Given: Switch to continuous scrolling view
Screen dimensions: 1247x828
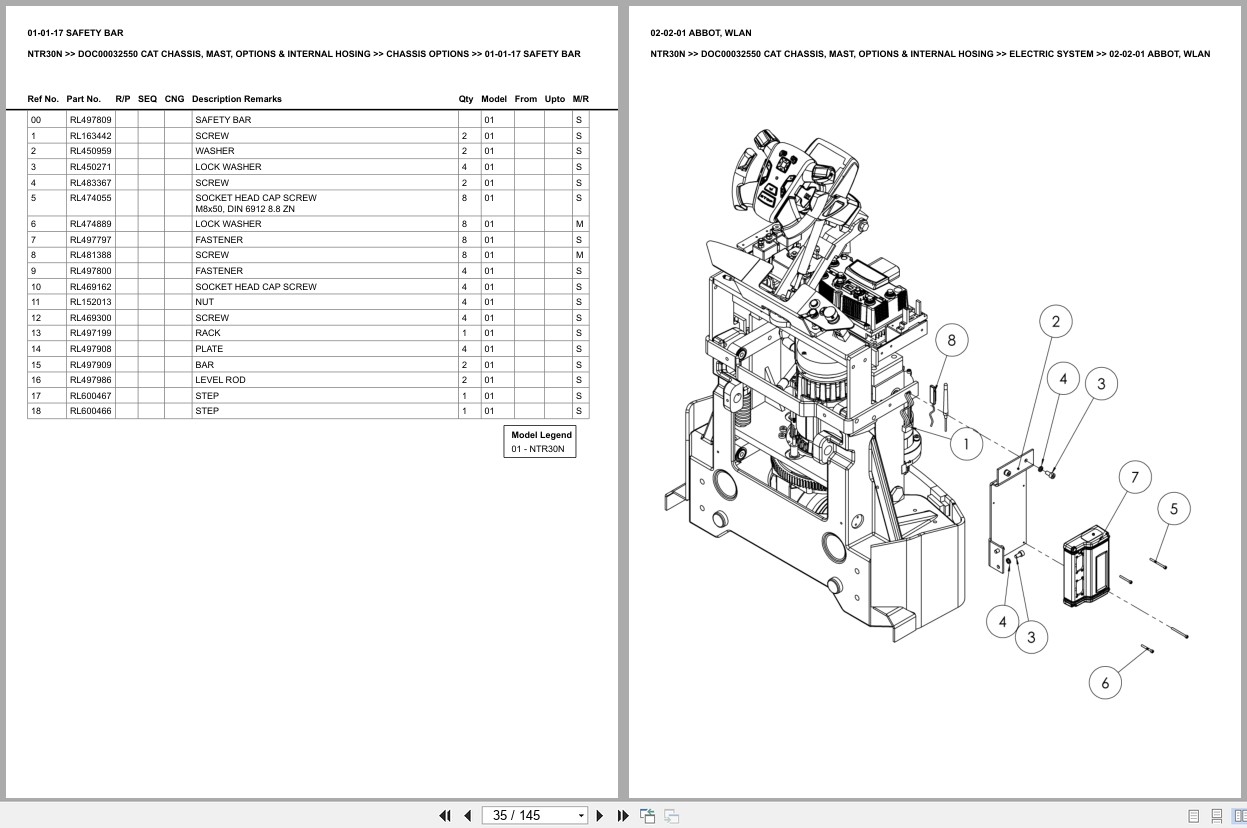Looking at the screenshot, I should point(1217,816).
